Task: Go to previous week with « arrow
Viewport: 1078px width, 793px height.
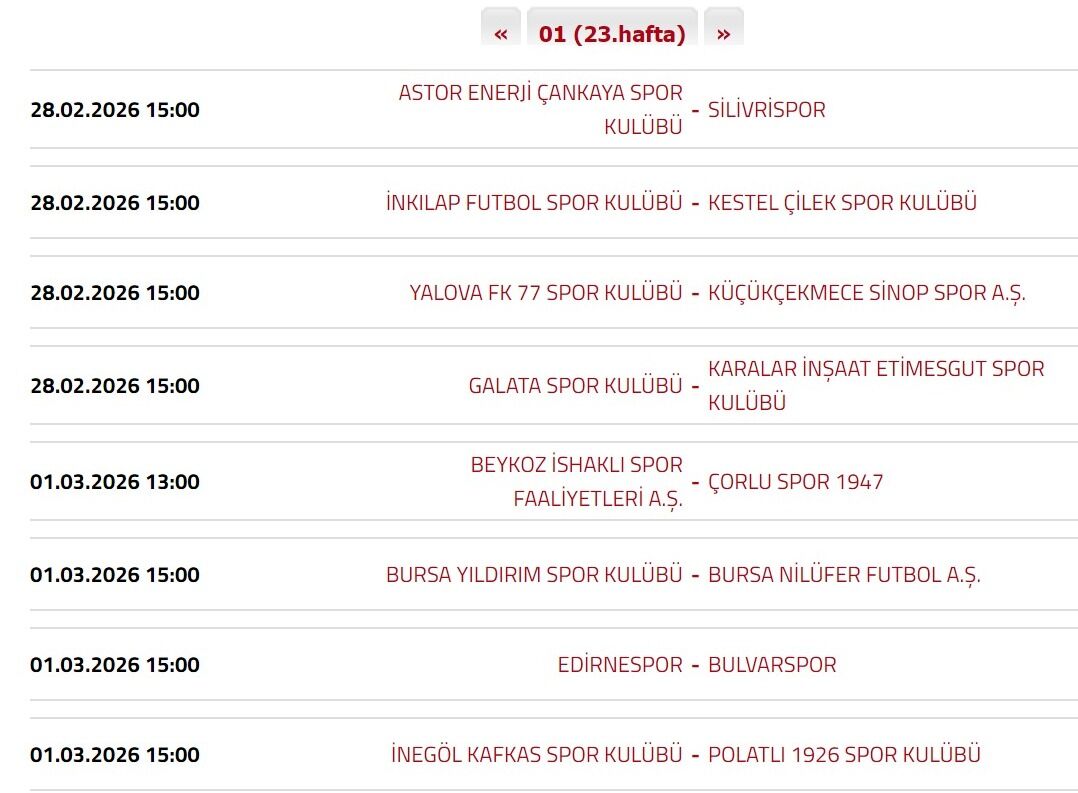Action: pyautogui.click(x=500, y=33)
